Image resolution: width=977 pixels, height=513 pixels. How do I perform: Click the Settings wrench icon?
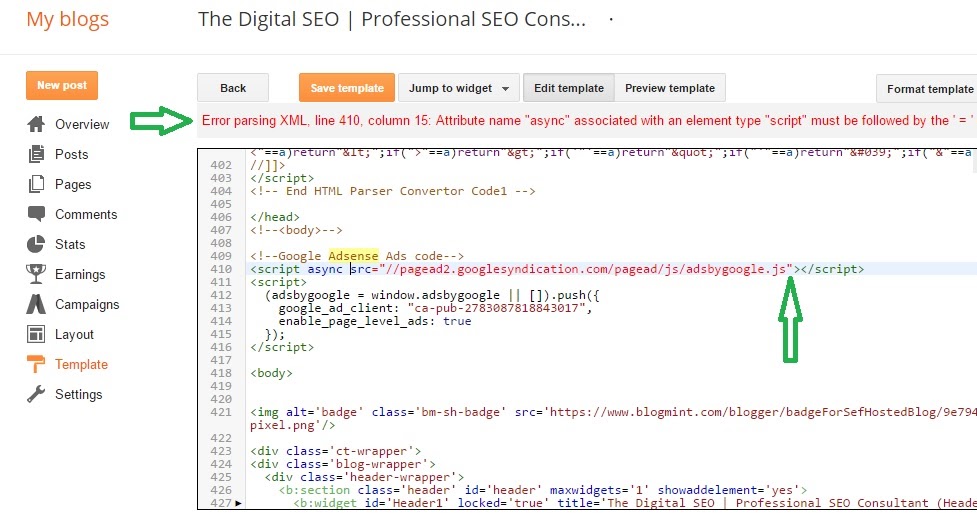(x=36, y=394)
